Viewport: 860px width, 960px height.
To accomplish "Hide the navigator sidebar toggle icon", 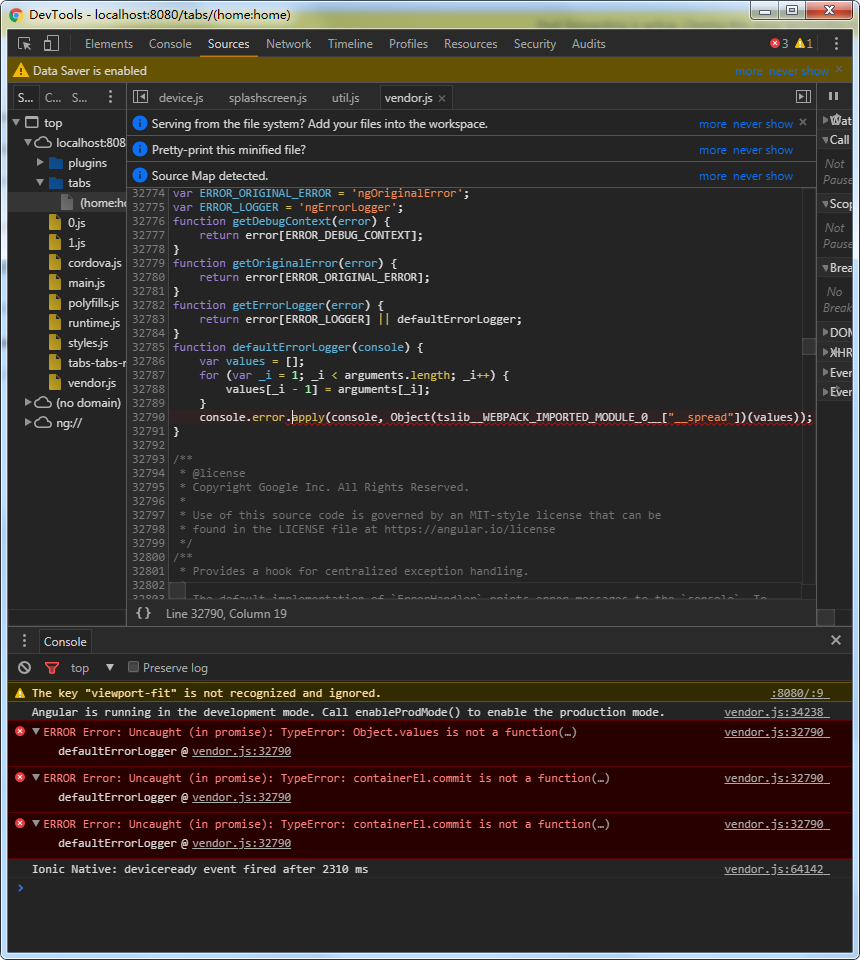I will (x=141, y=97).
